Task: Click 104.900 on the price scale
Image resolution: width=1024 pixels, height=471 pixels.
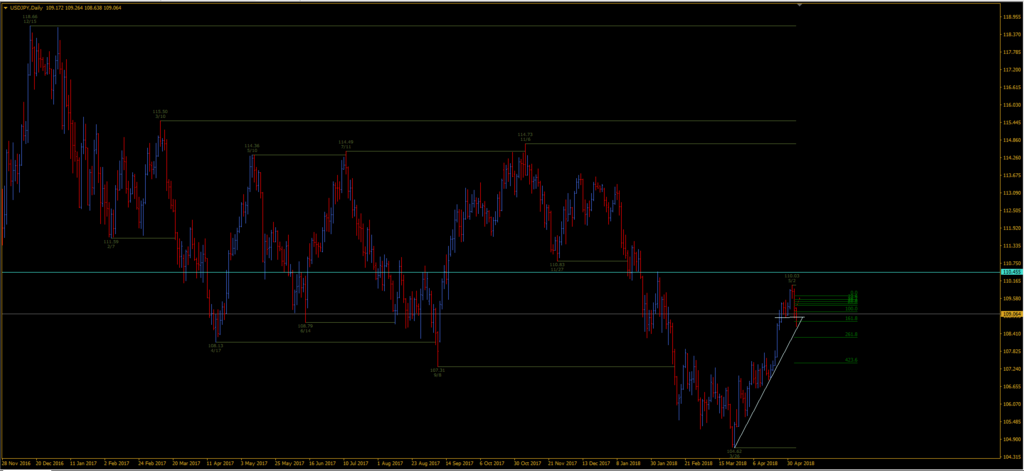Action: (1012, 439)
